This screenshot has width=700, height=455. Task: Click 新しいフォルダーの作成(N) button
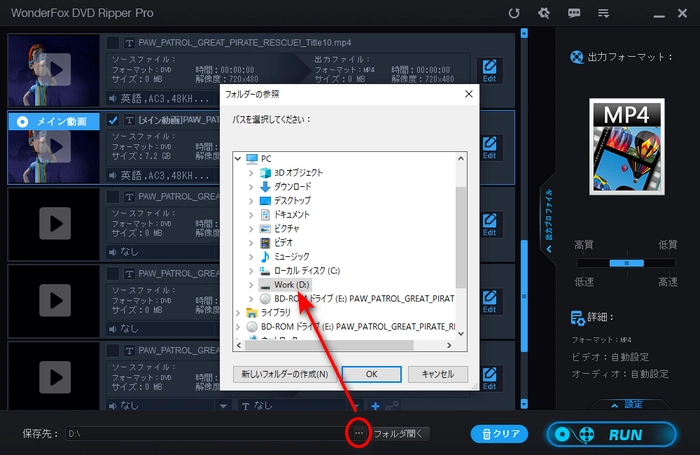(285, 374)
